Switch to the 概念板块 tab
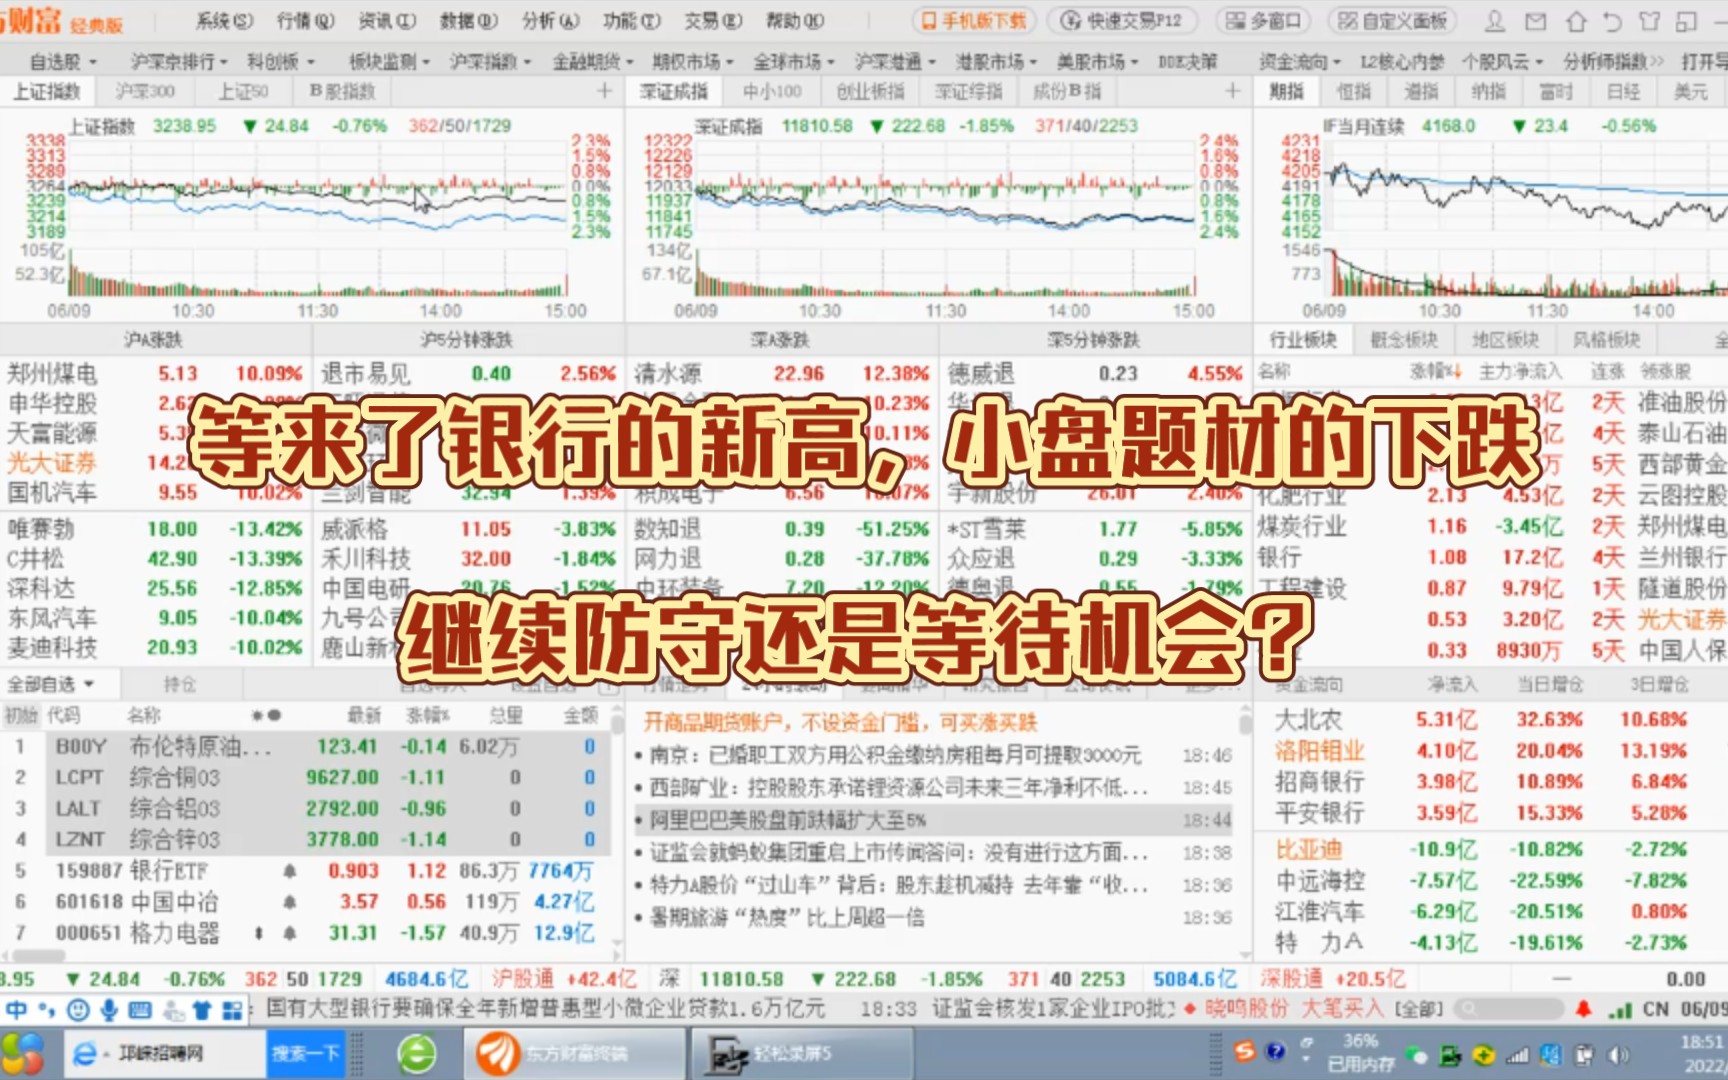Viewport: 1728px width, 1080px height. (x=1403, y=340)
